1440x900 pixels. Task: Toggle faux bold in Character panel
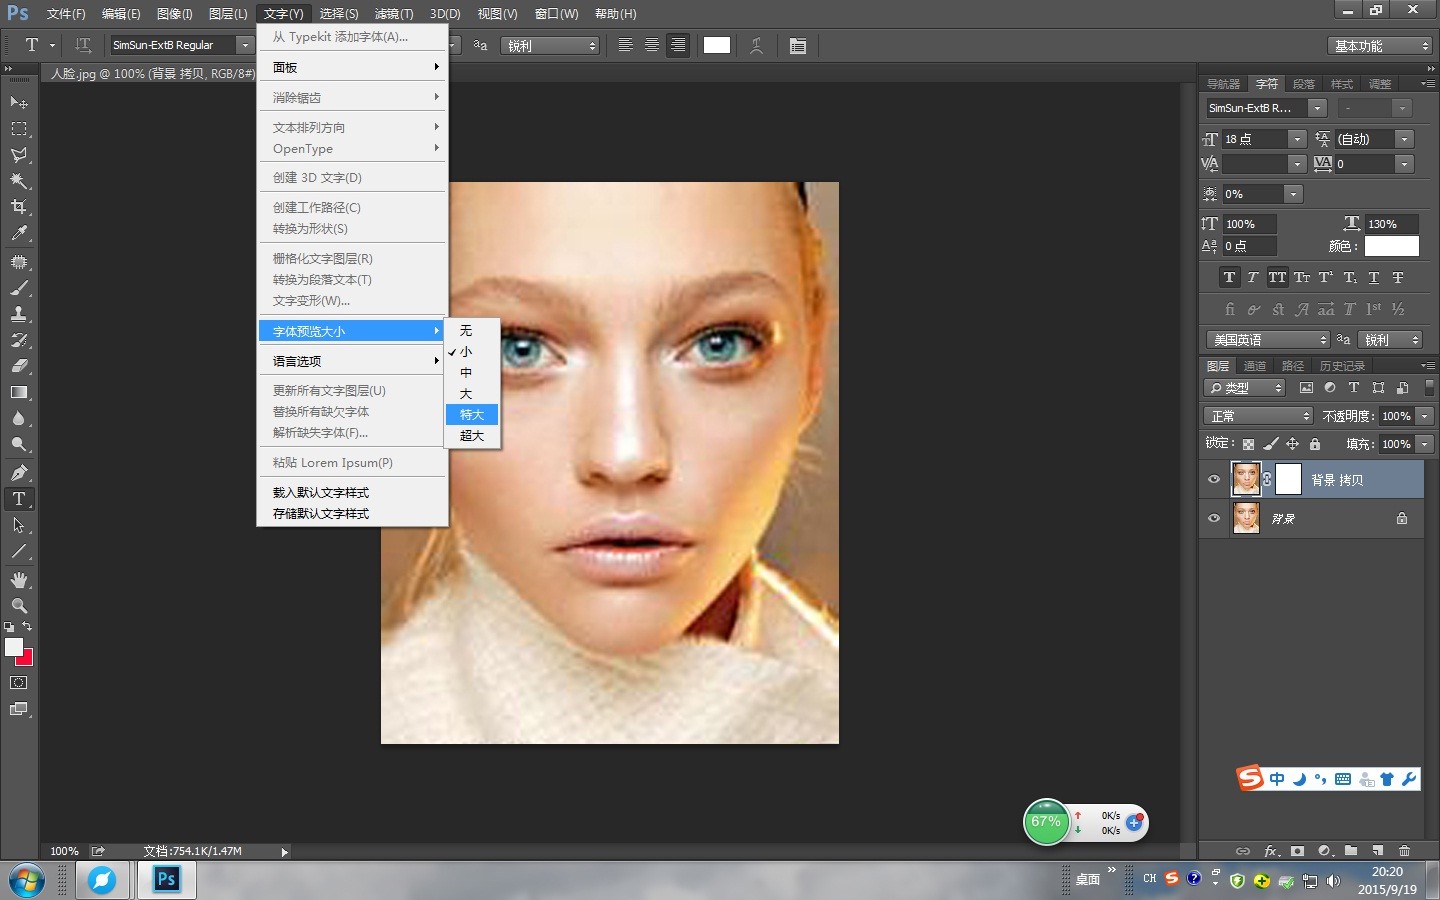[x=1229, y=278]
